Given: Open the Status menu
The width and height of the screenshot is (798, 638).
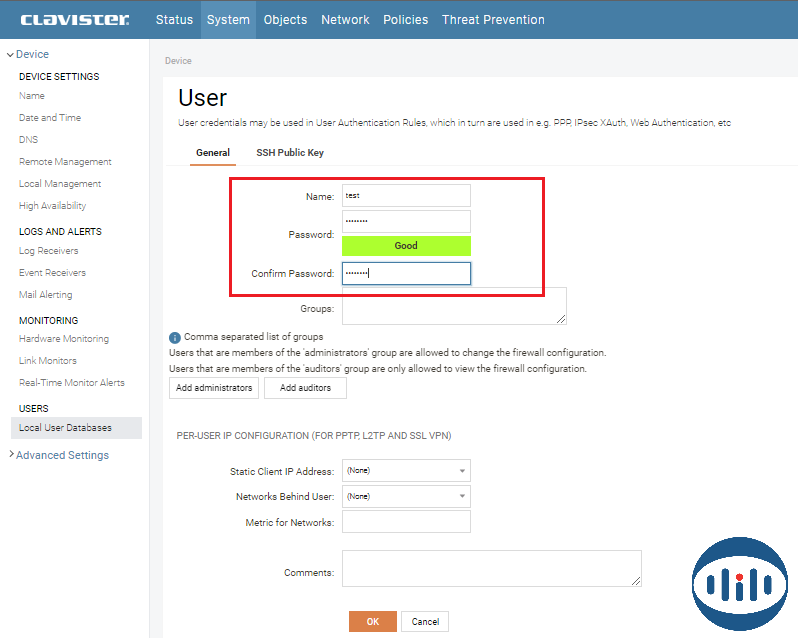Looking at the screenshot, I should point(174,19).
